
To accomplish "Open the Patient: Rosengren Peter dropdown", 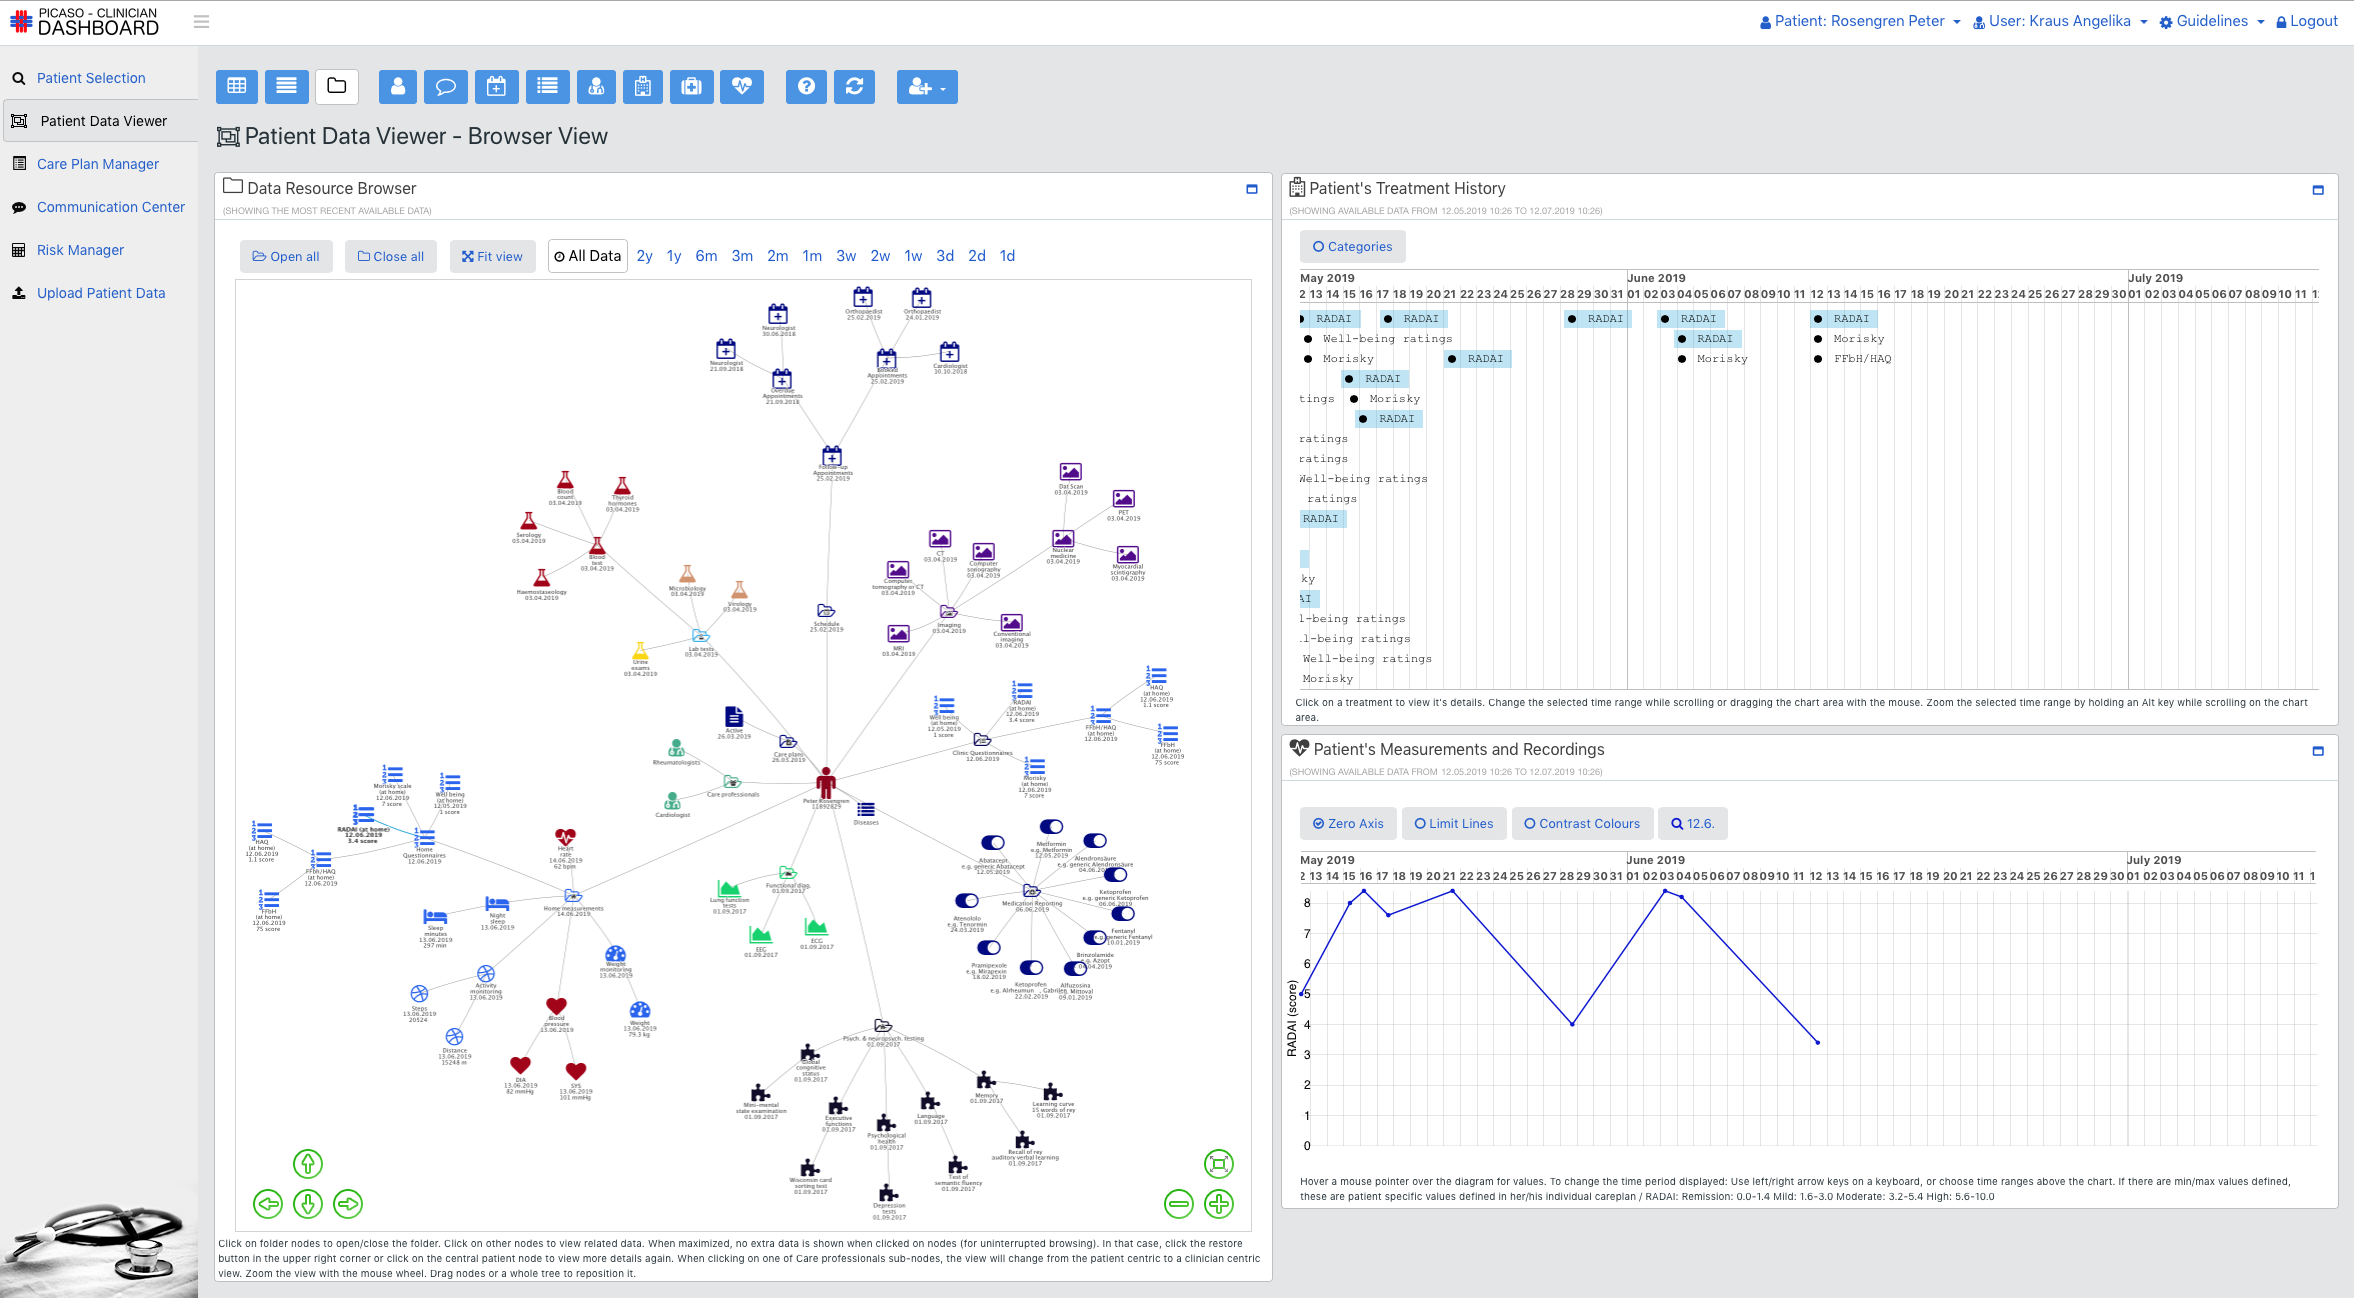I will pos(1859,21).
